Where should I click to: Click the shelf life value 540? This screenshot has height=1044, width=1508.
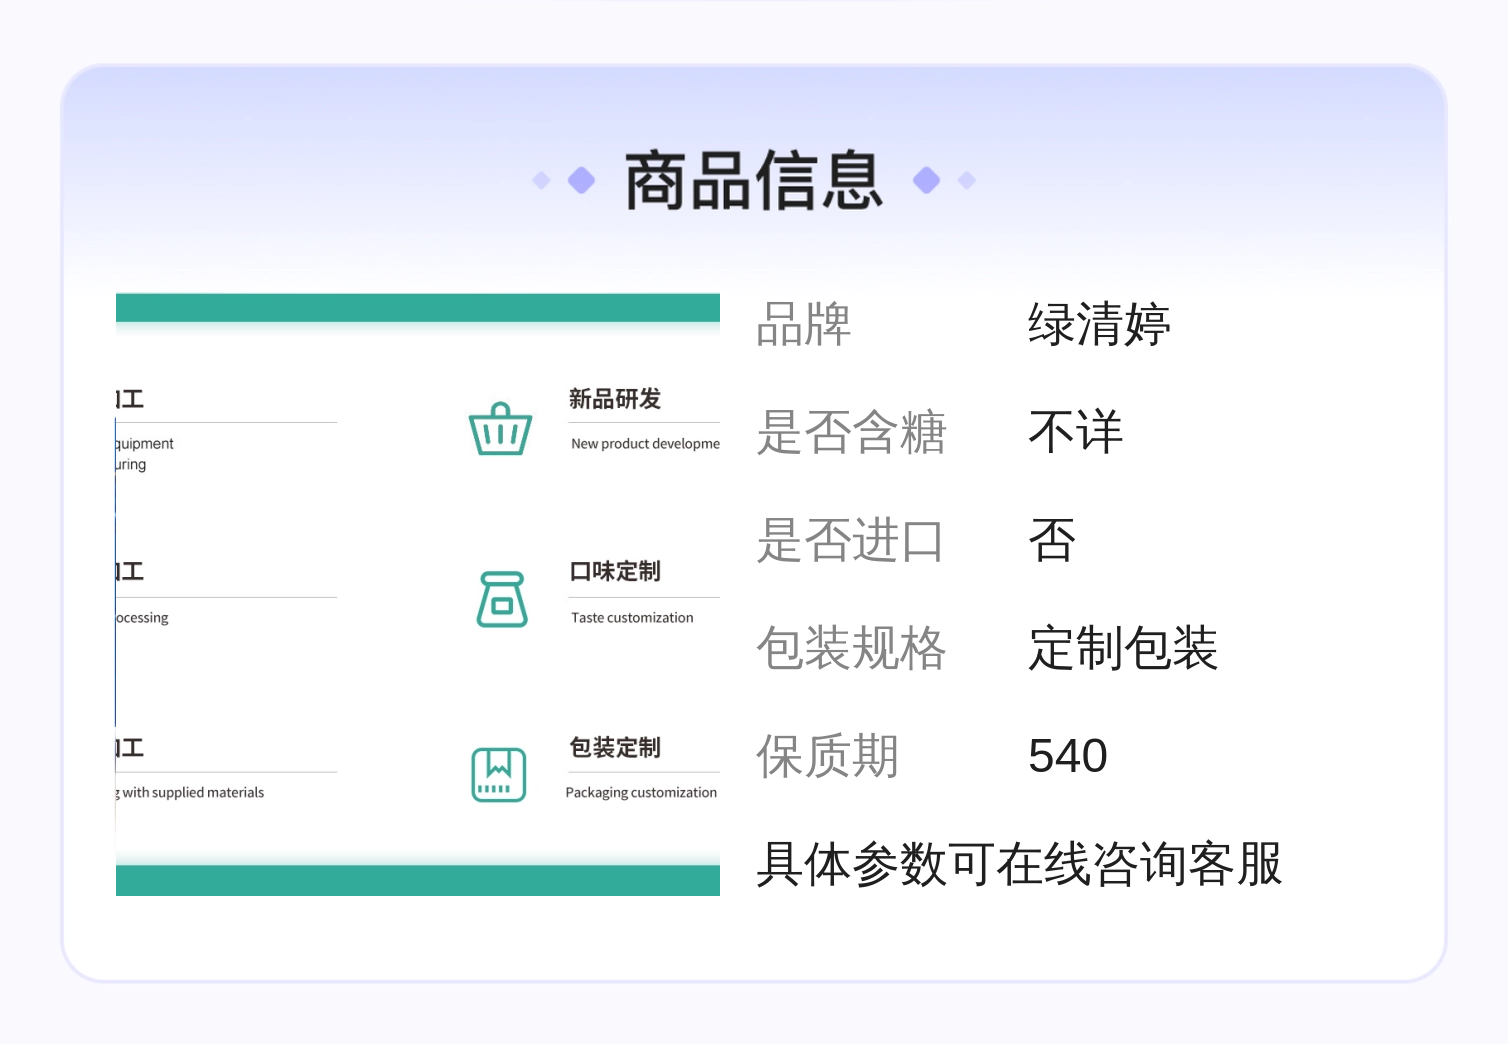[1068, 756]
